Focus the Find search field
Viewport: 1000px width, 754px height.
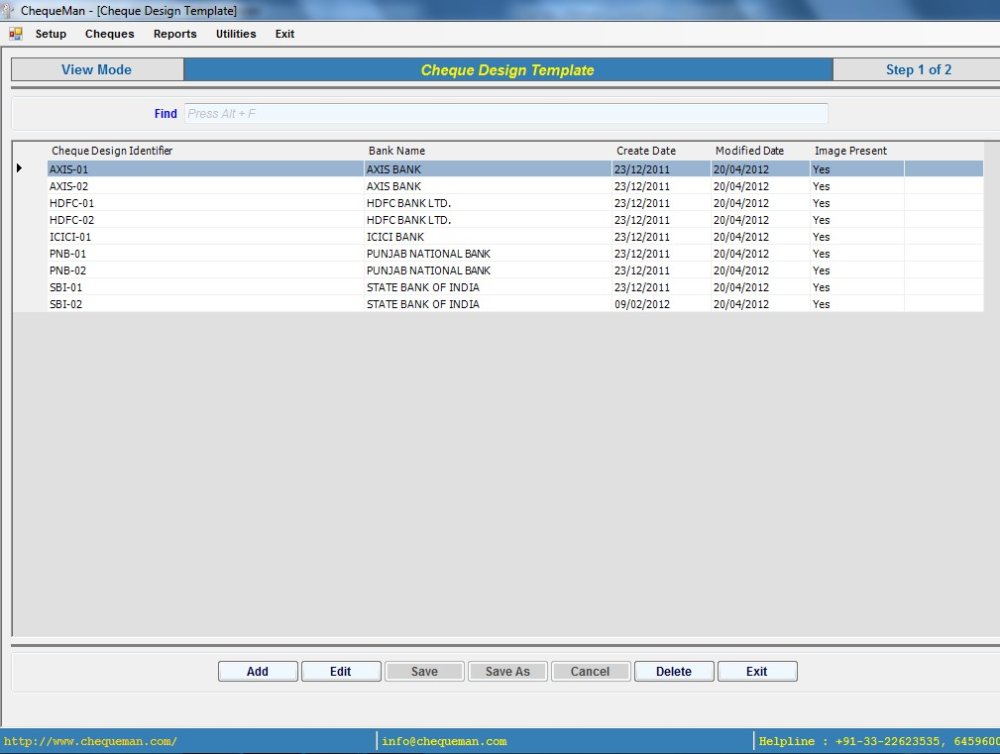point(506,114)
